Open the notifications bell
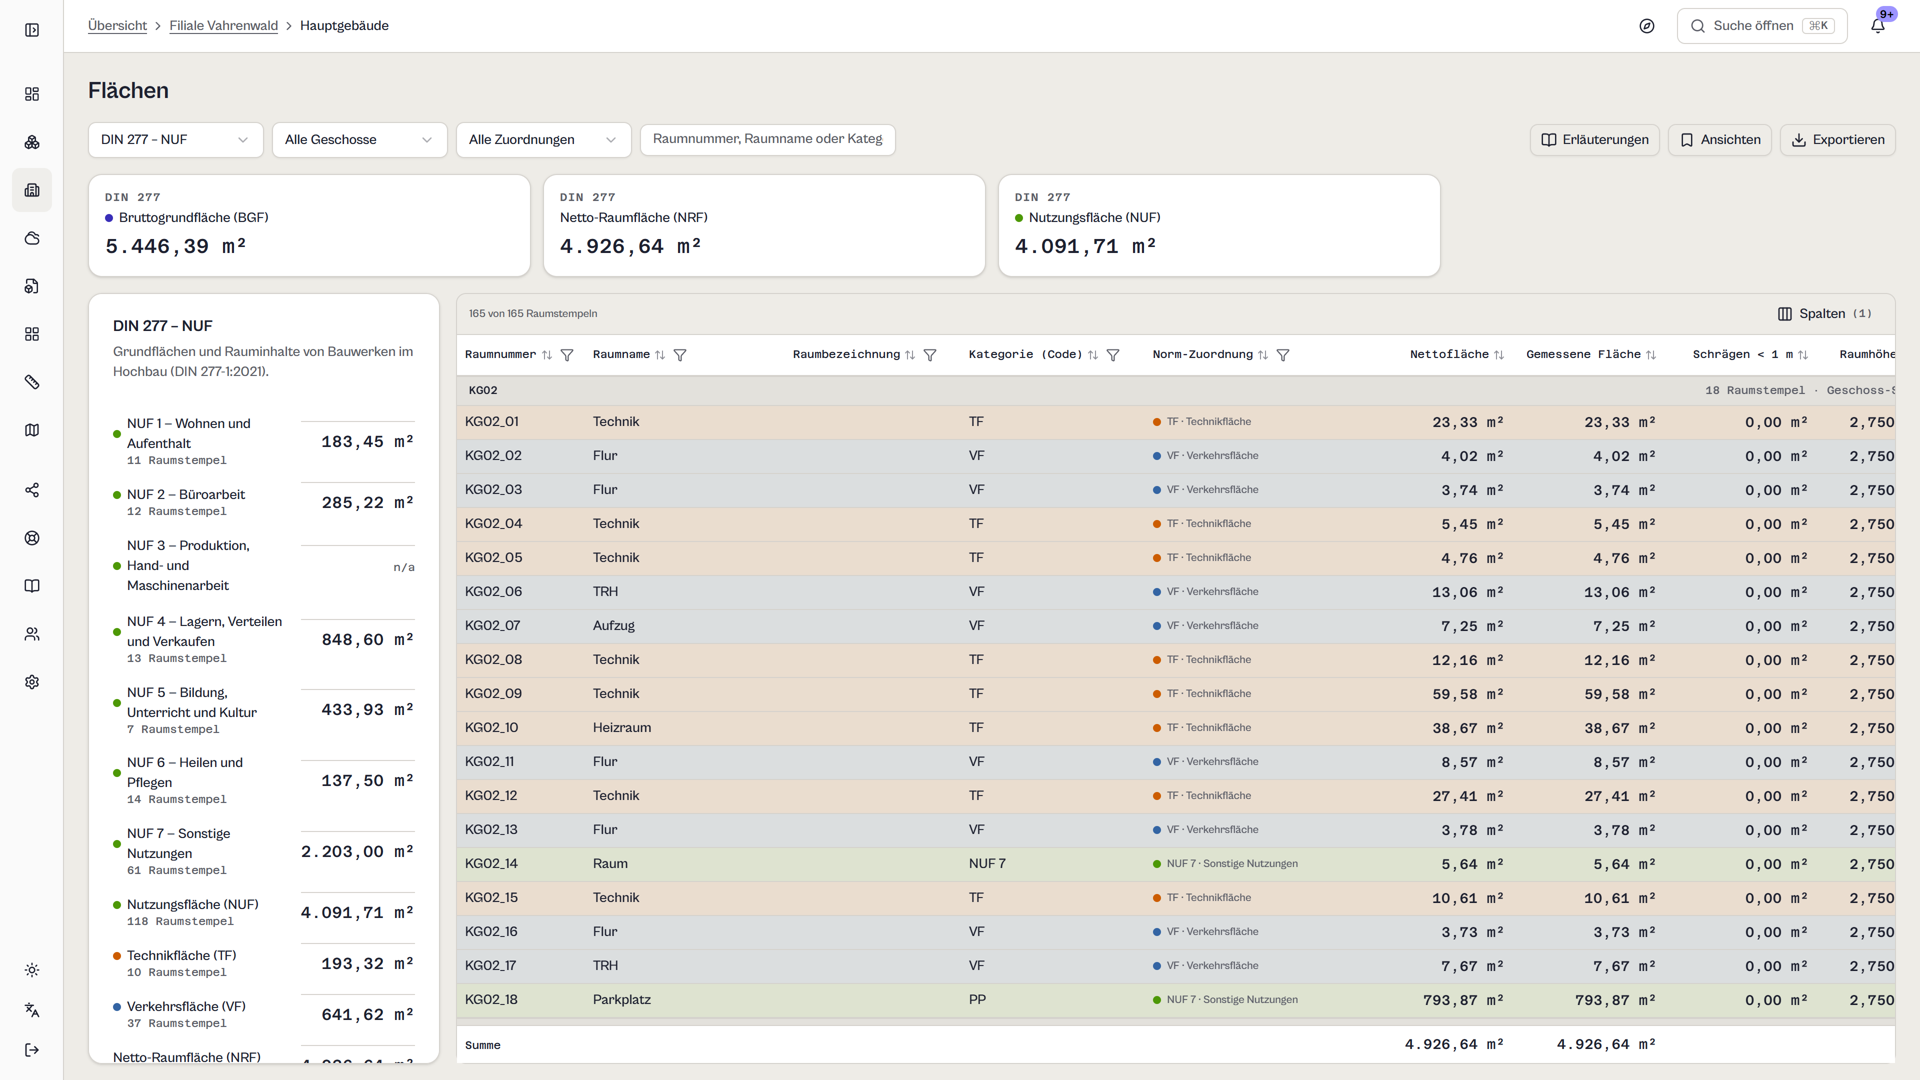Screen dimensions: 1920x1080 tap(1878, 26)
